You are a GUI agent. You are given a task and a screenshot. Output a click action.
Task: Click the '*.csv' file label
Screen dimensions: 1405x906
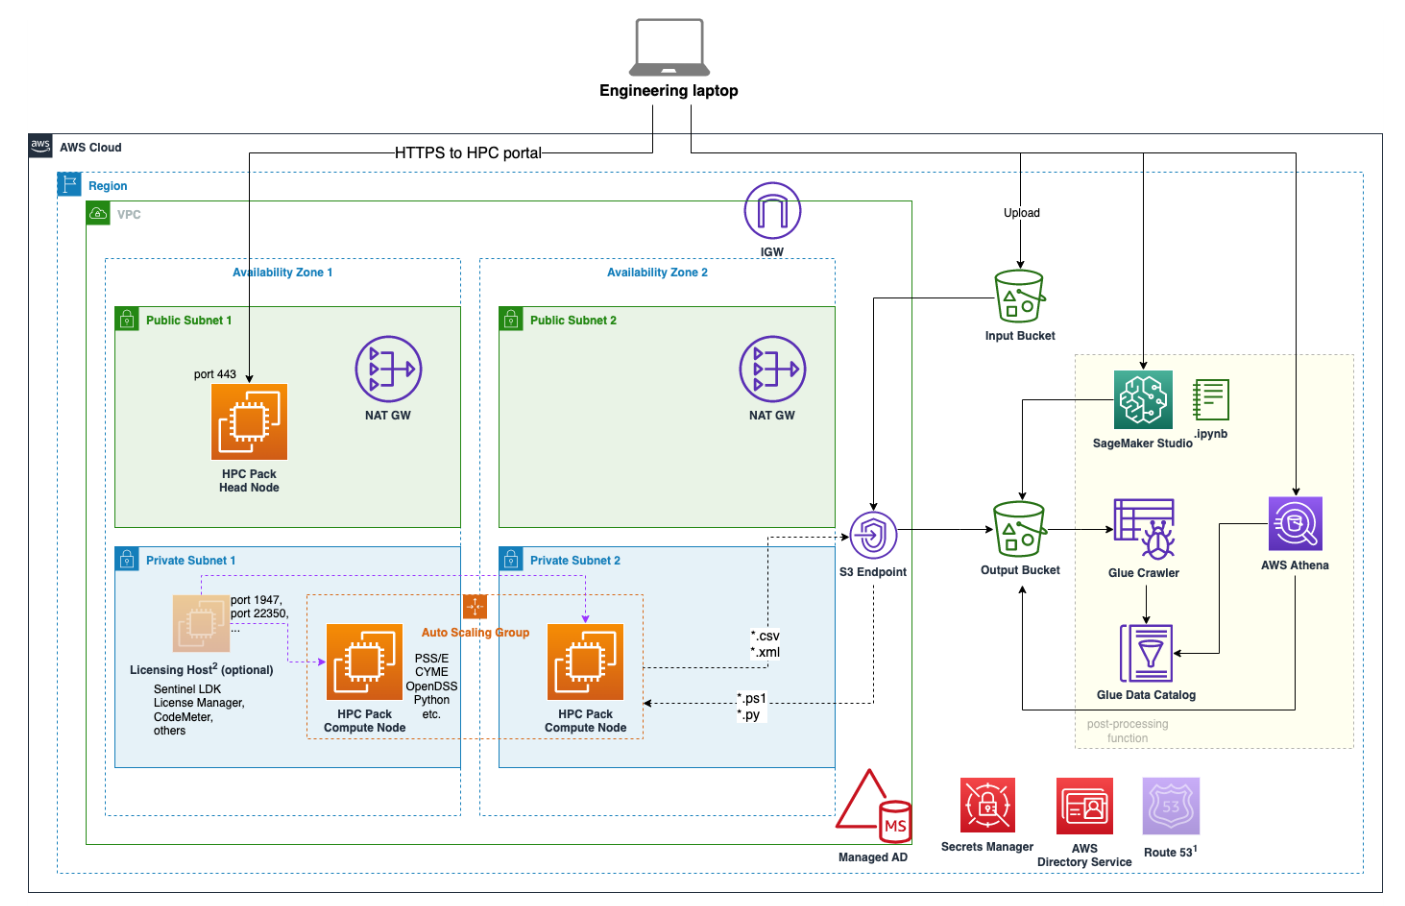pyautogui.click(x=765, y=636)
